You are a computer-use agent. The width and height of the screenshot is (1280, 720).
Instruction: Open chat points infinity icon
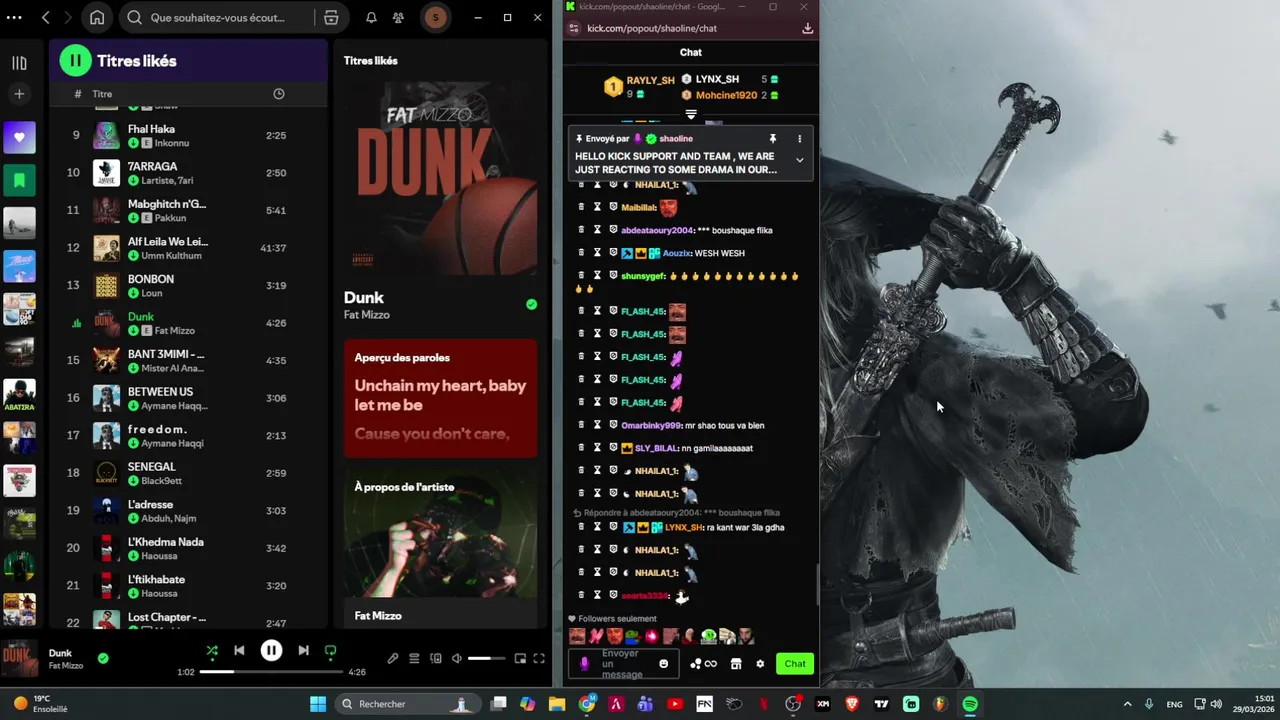704,664
